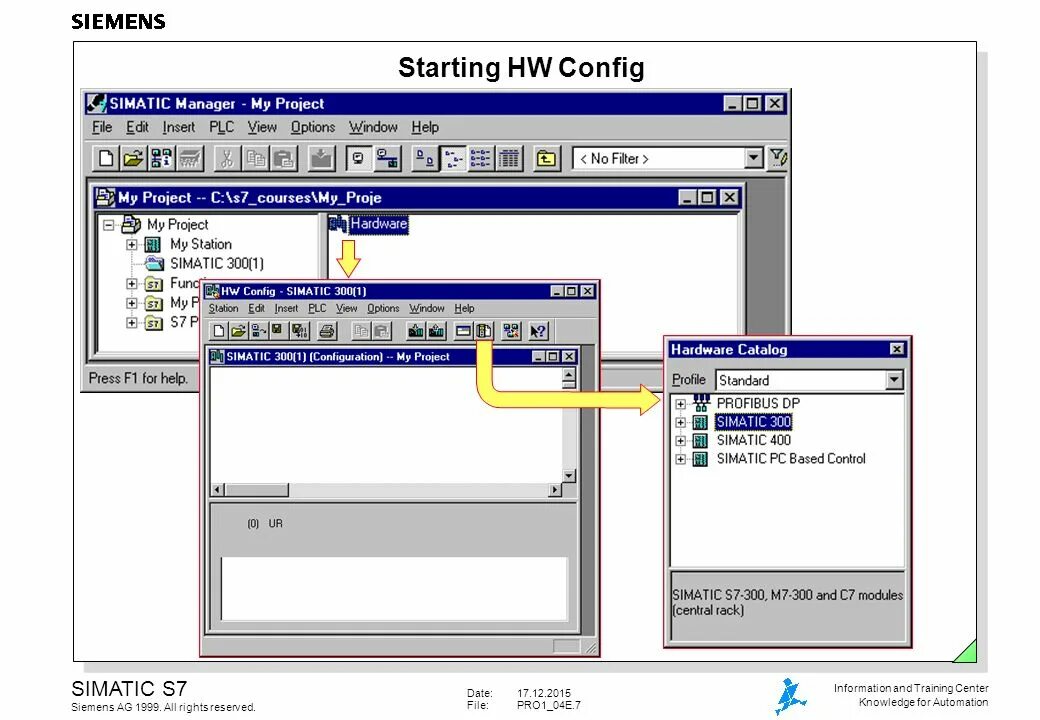Open the View menu in HW Config
The image size is (1040, 720).
tap(346, 308)
